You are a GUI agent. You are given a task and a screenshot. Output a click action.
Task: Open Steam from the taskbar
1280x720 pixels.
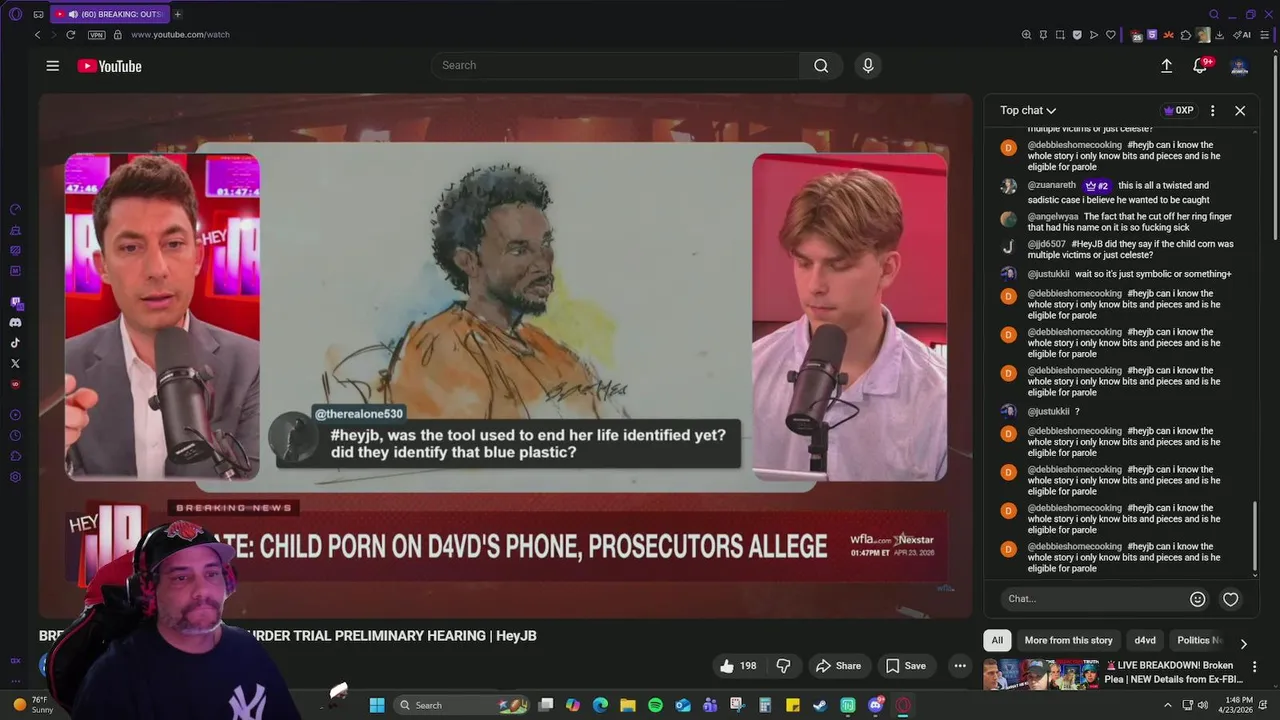coord(820,705)
